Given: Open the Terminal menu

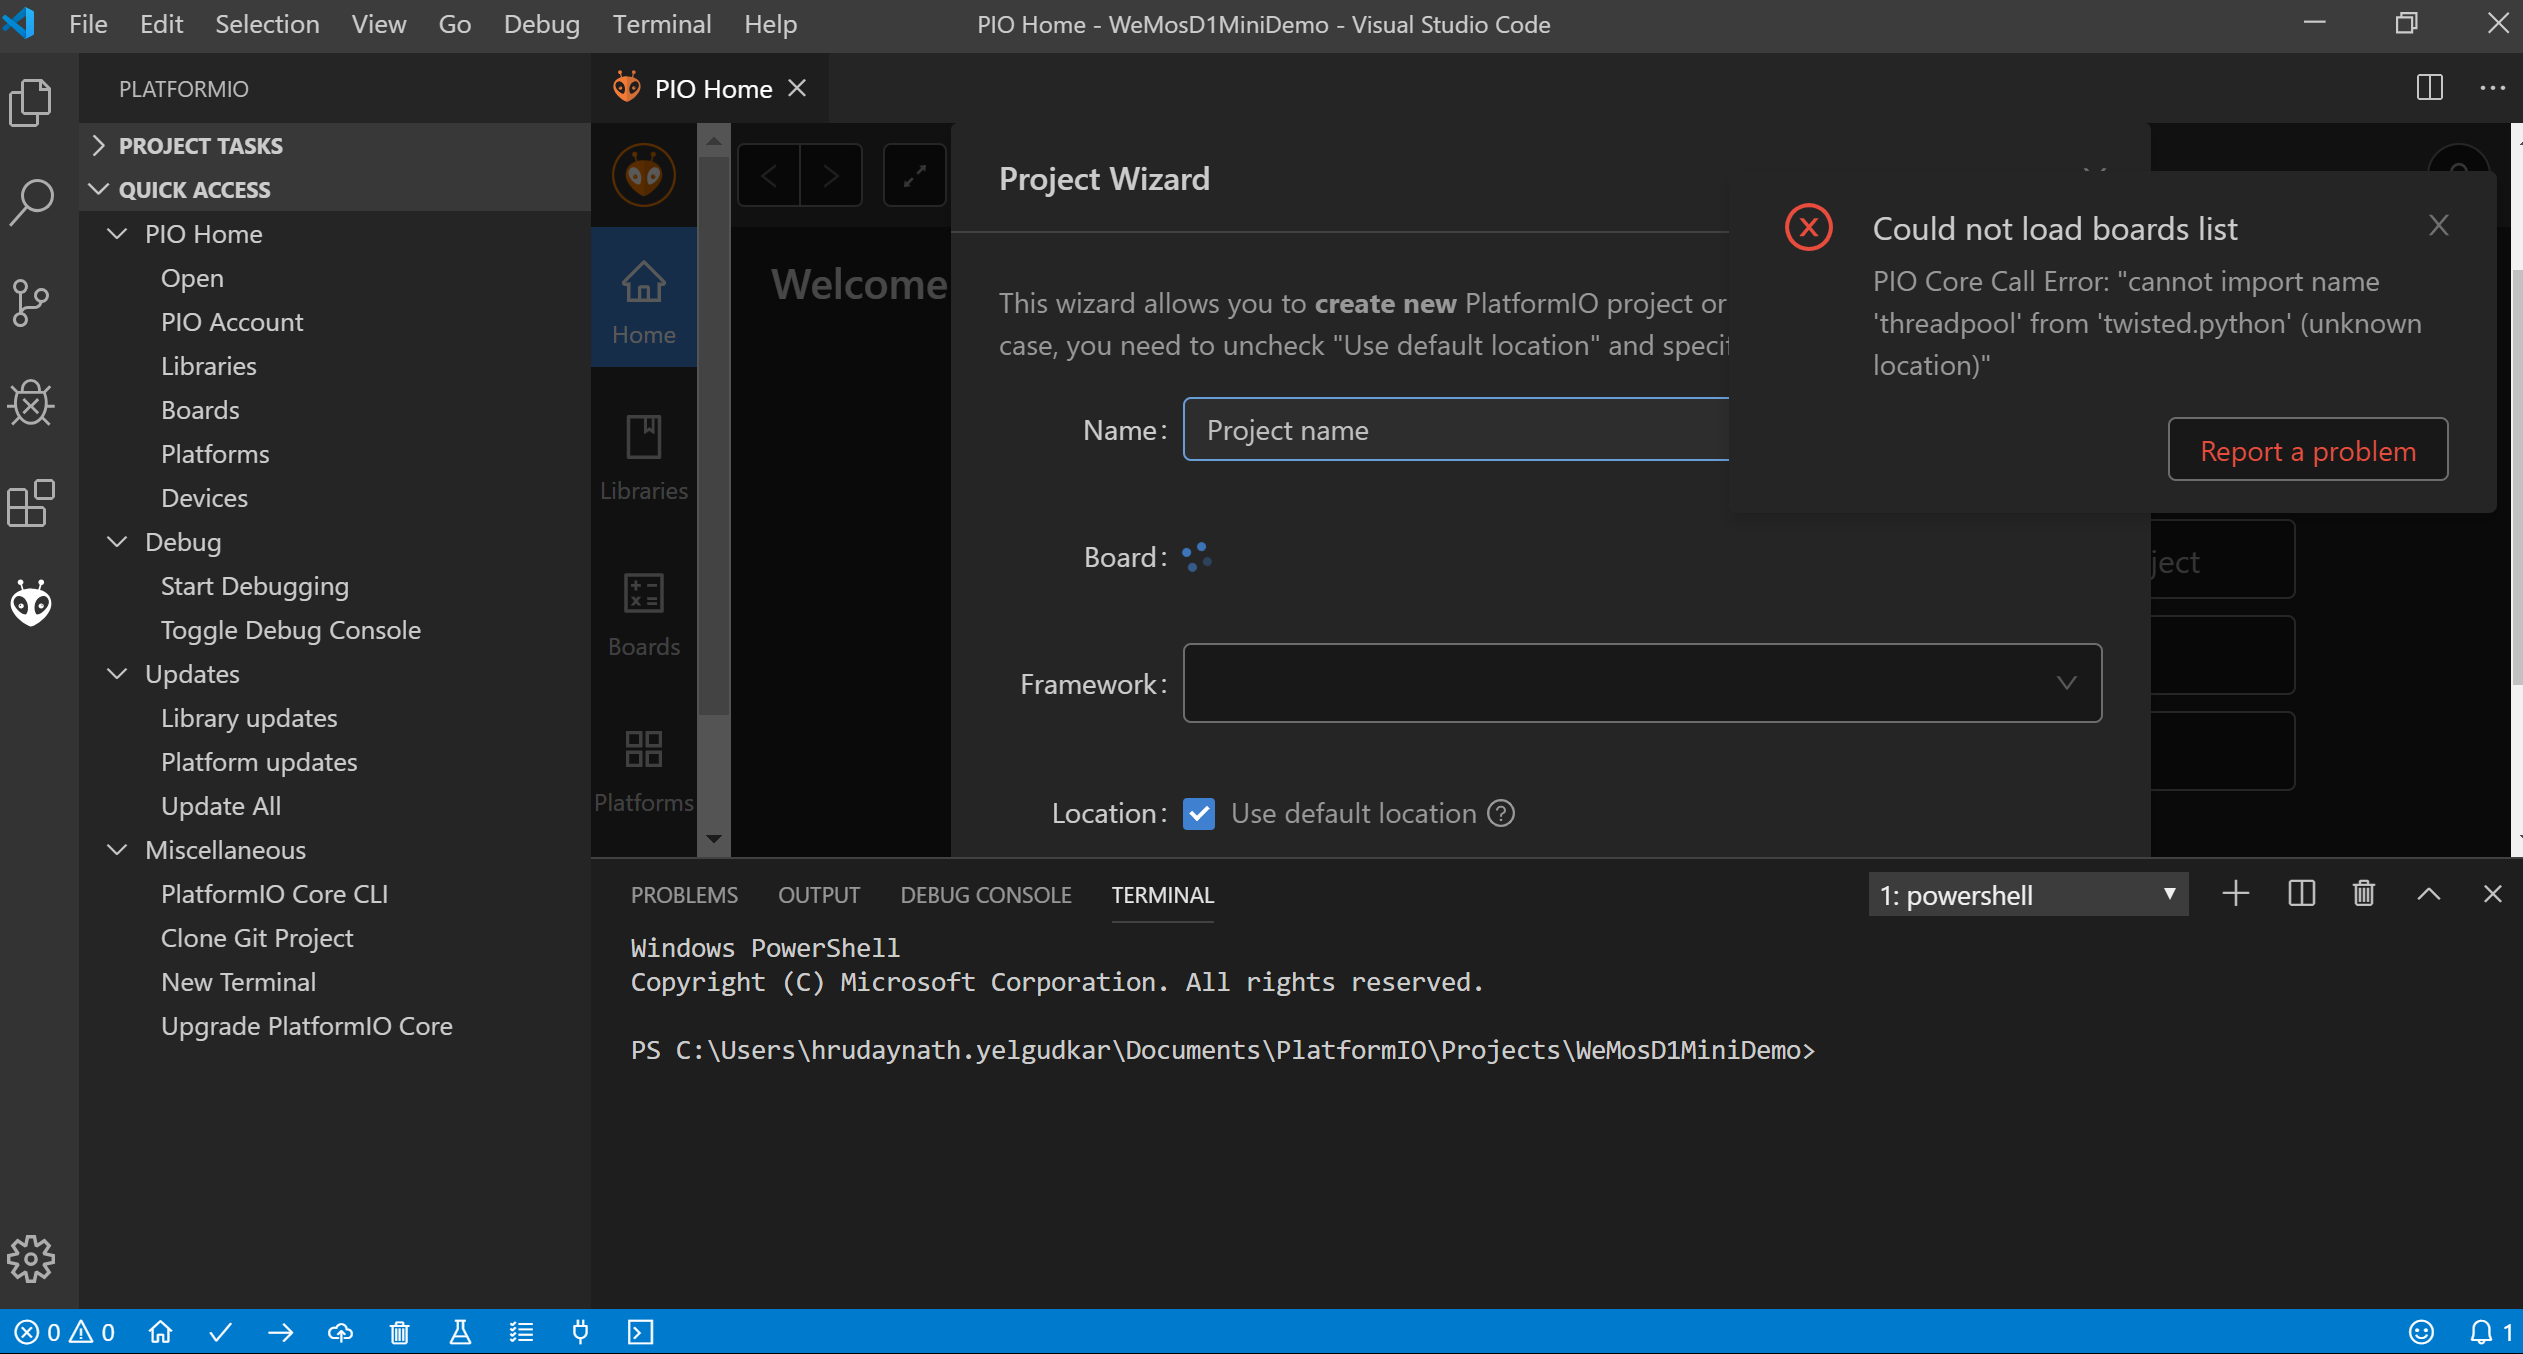Looking at the screenshot, I should tap(661, 24).
